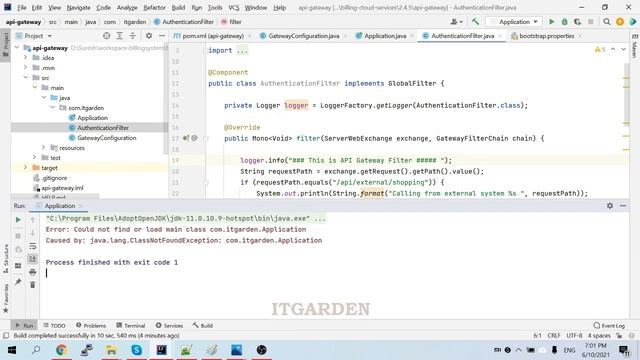Collapse the api-gateway project root
640x360 pixels.
pyautogui.click(x=17, y=48)
